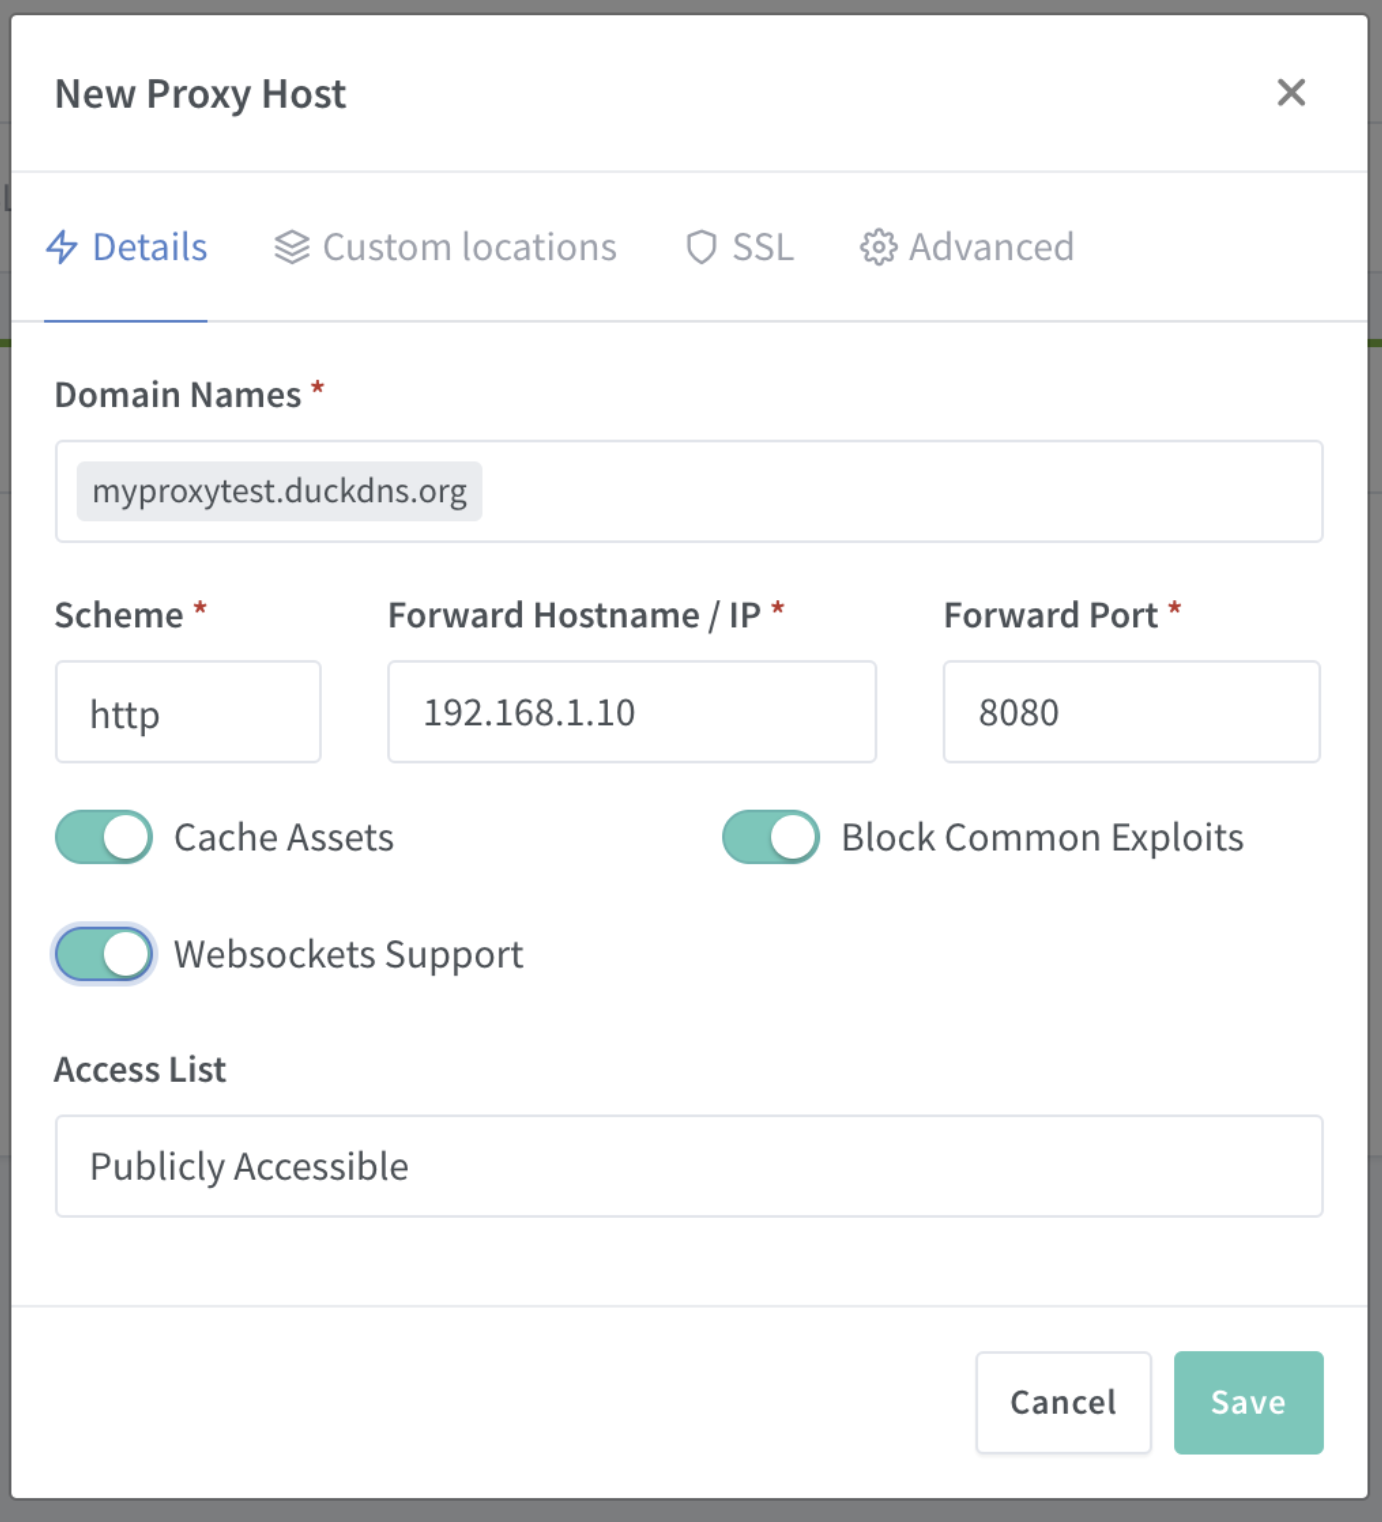The height and width of the screenshot is (1522, 1382).
Task: Open the Scheme dropdown showing http
Action: click(x=188, y=712)
